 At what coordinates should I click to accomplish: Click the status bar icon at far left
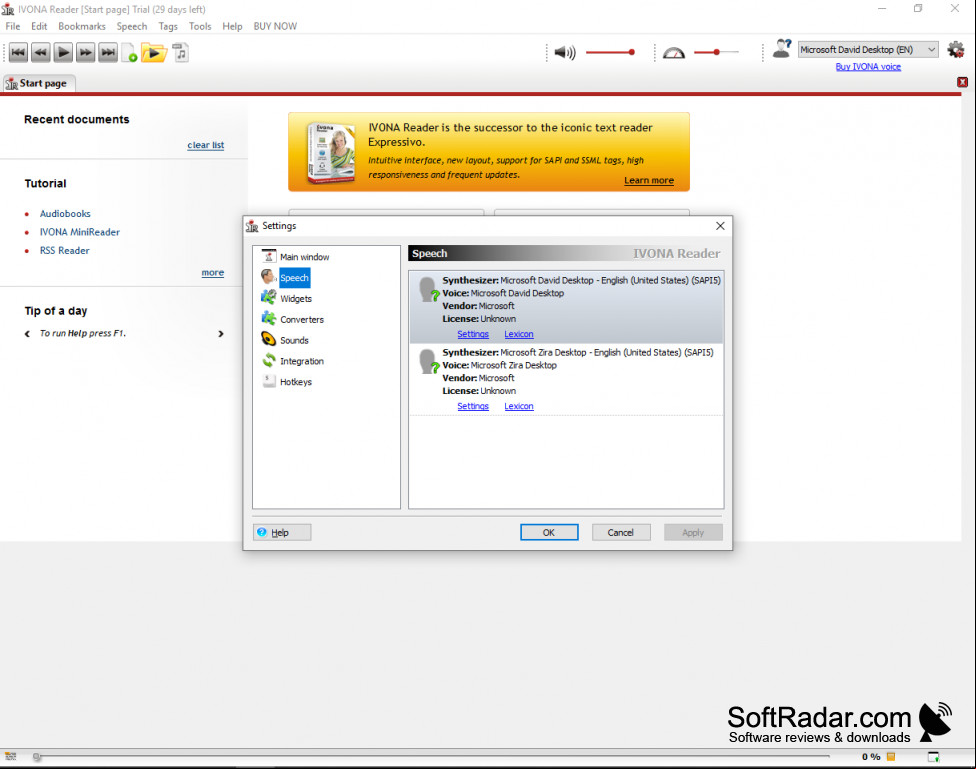tap(11, 757)
